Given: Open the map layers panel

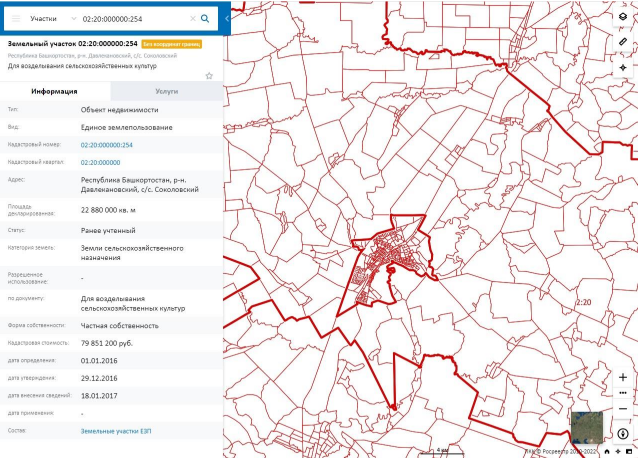Looking at the screenshot, I should [623, 18].
